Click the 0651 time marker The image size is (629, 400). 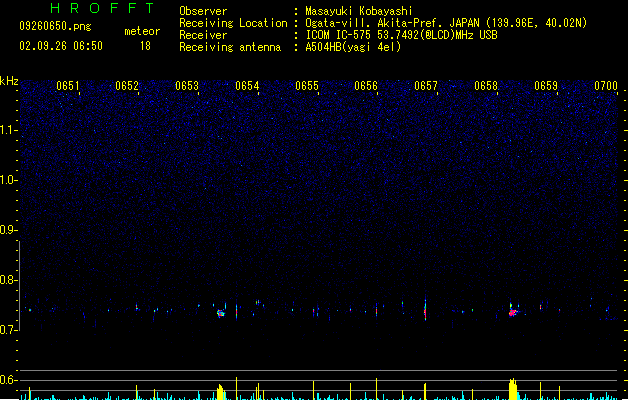(x=67, y=86)
